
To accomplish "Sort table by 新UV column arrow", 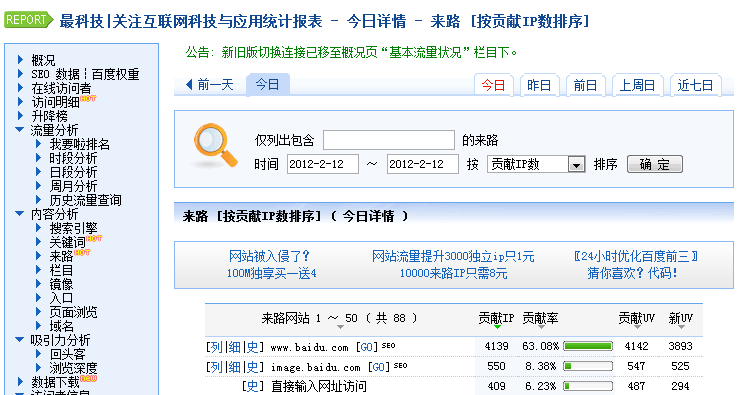I will point(681,327).
